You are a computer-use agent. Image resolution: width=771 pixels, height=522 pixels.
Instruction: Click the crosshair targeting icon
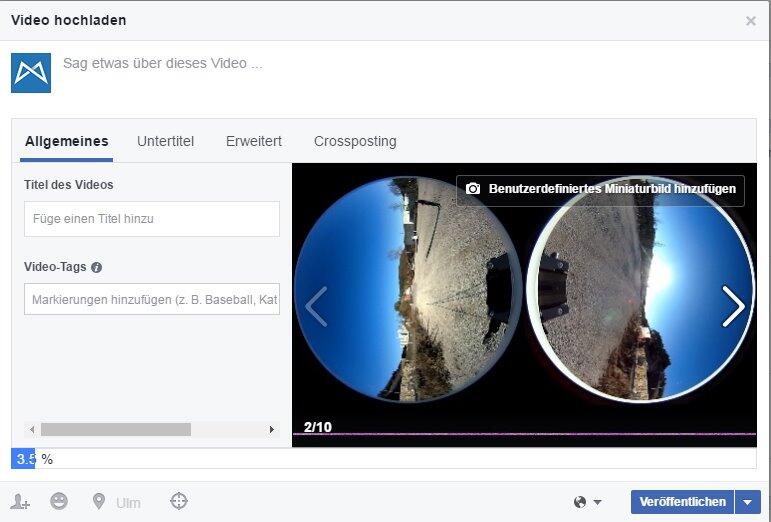pos(179,501)
